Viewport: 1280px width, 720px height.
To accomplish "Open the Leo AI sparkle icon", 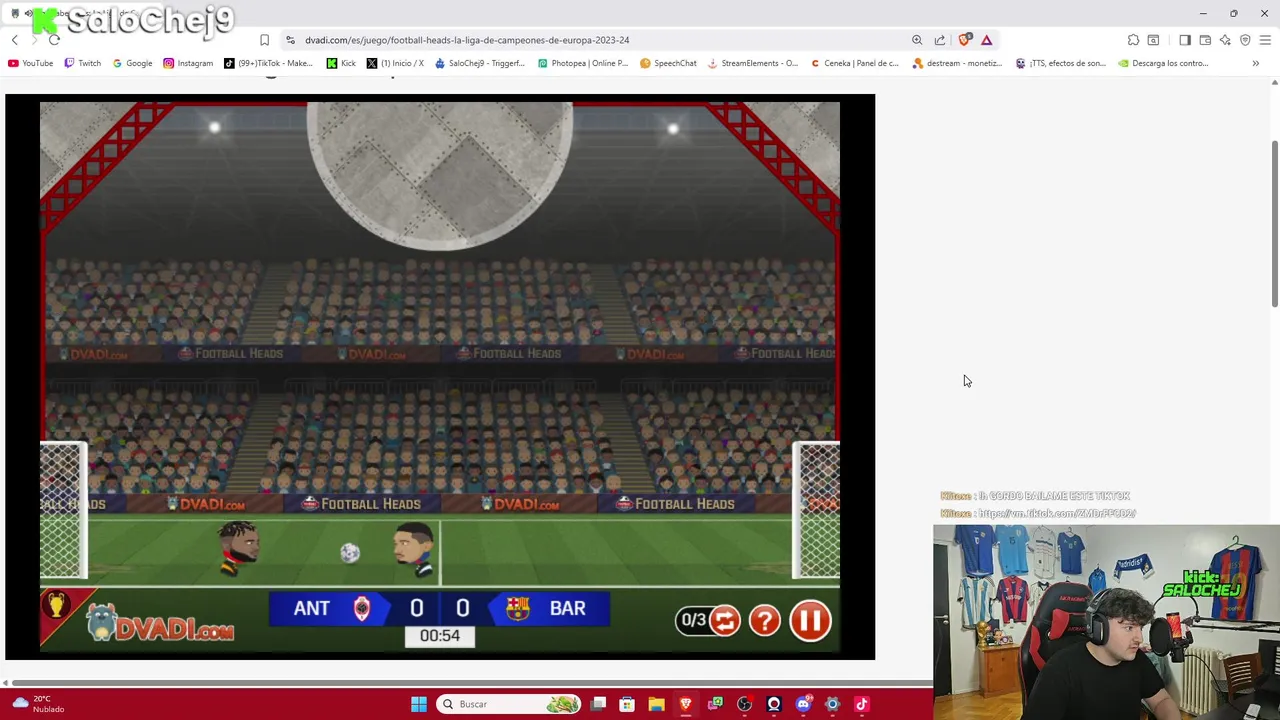I will pyautogui.click(x=1225, y=40).
